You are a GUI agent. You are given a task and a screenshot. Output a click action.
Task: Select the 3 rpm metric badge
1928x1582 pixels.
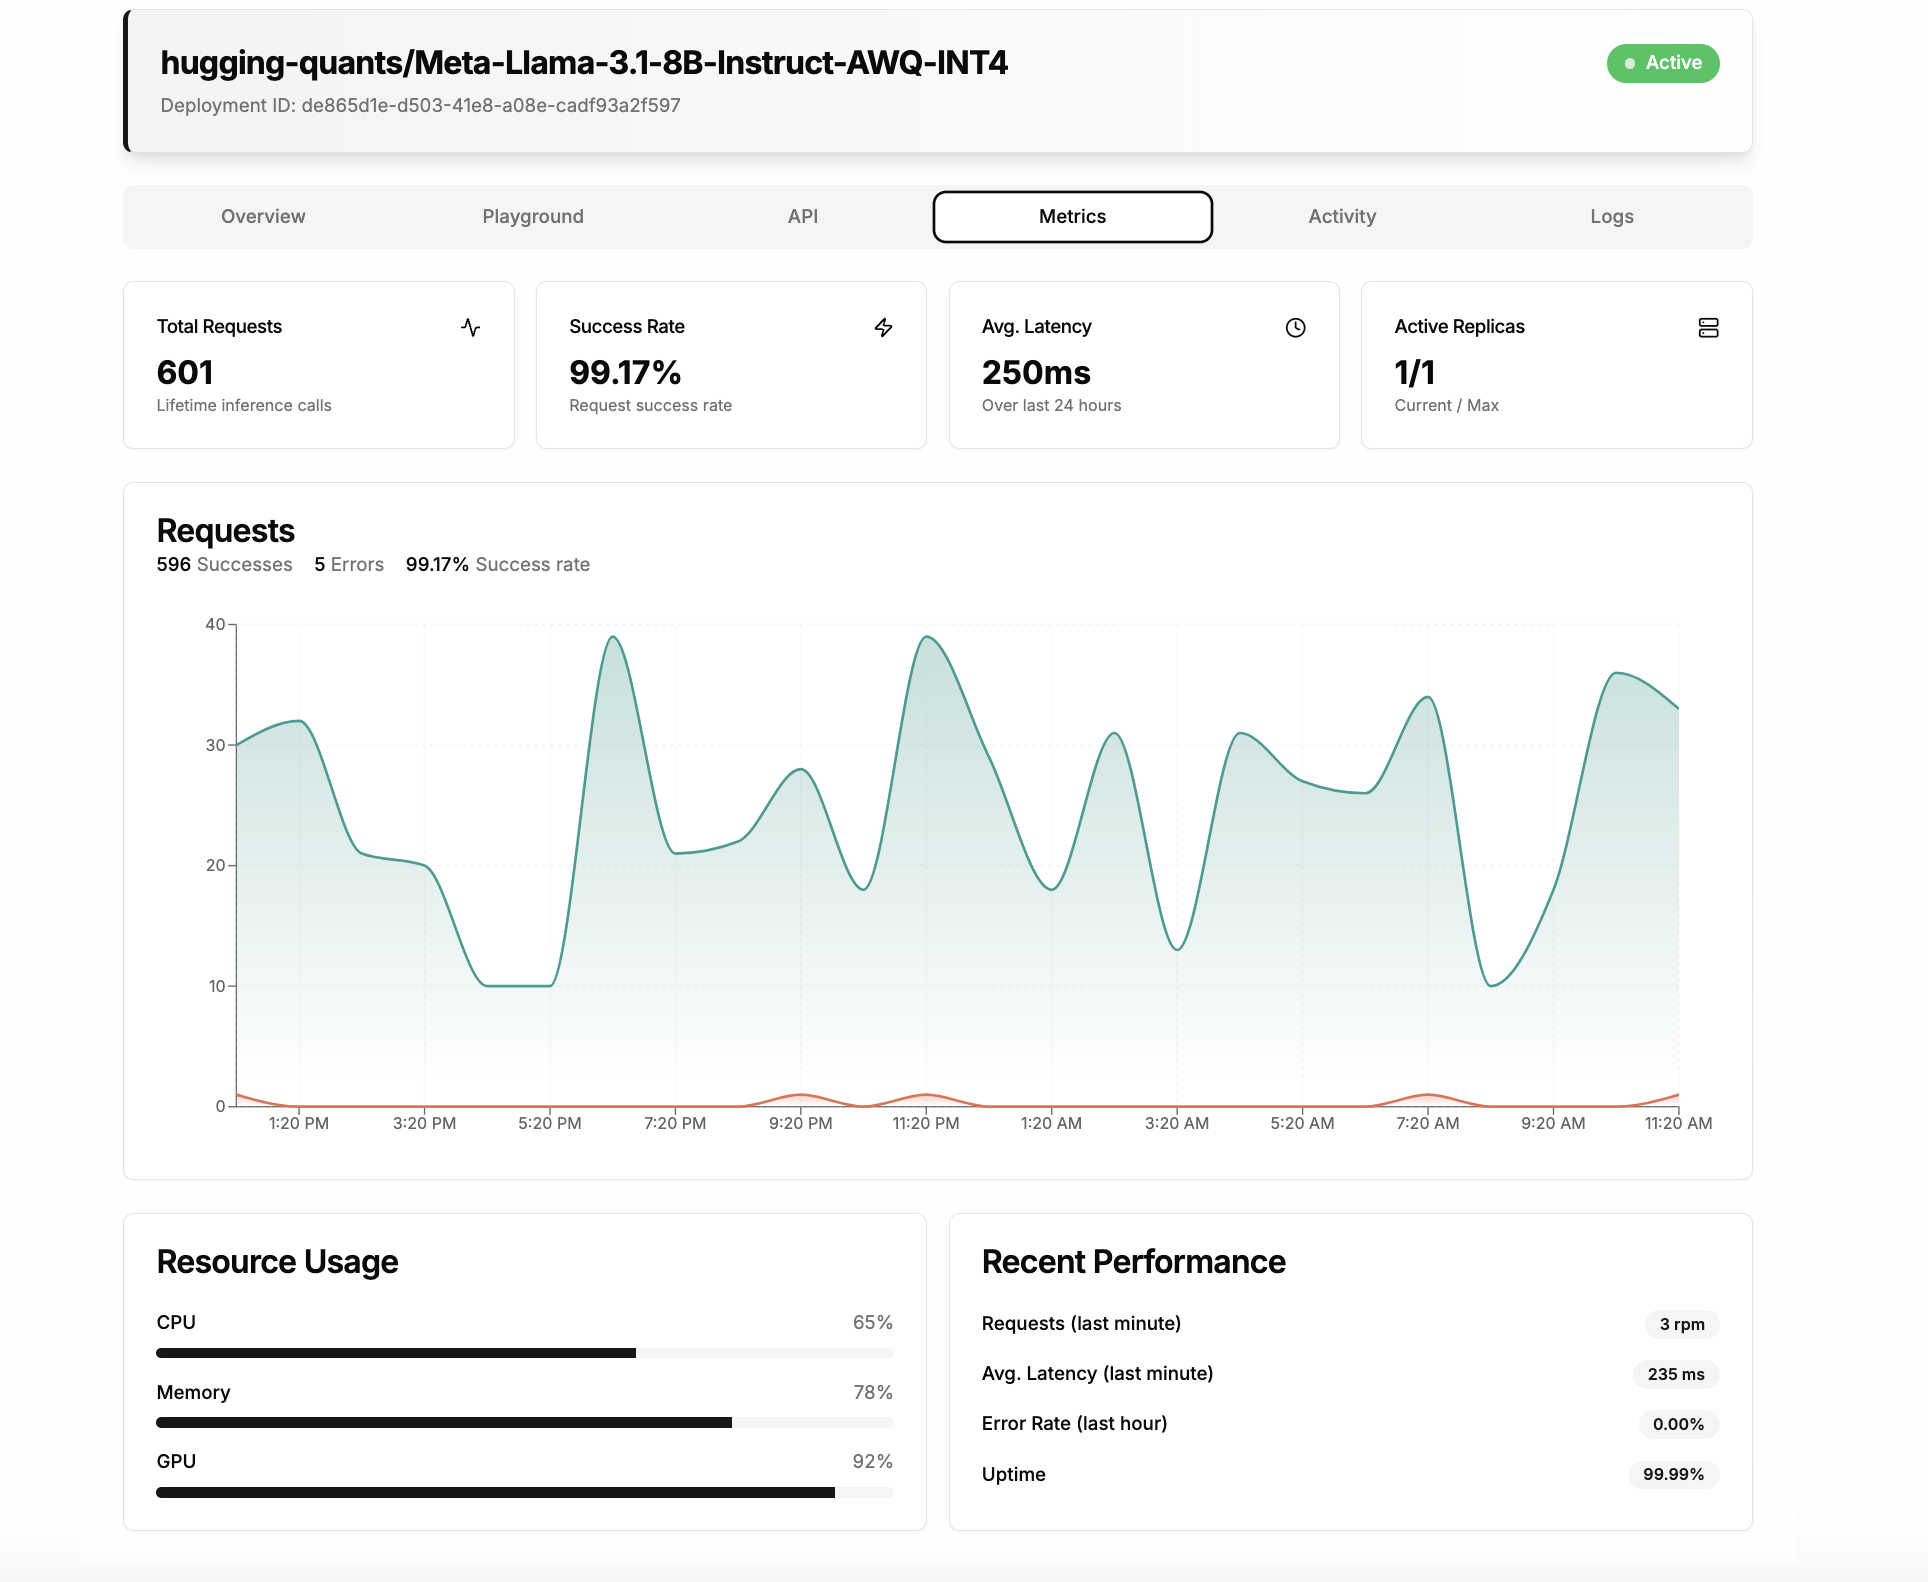point(1680,1324)
